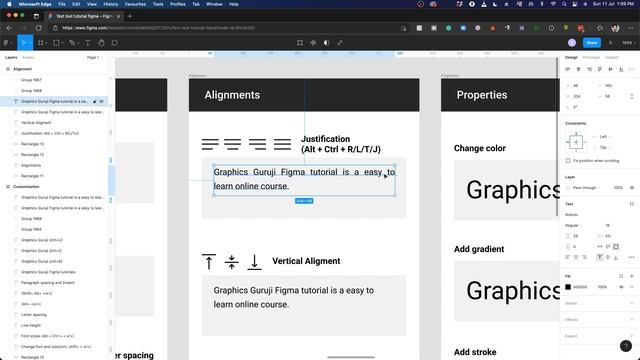Image resolution: width=640 pixels, height=360 pixels.
Task: Open the Regular font weight dropdown
Action: [573, 225]
